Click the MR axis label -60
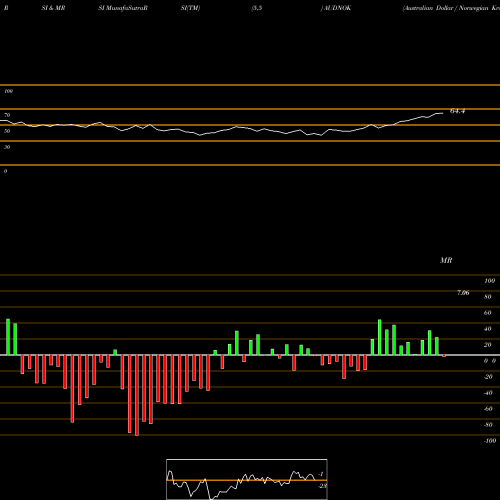The image size is (500, 500). point(488,409)
